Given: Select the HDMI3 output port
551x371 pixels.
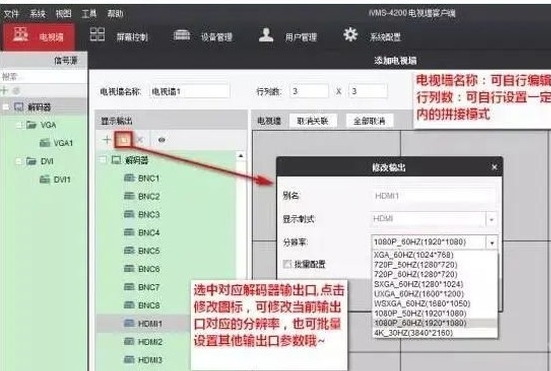Looking at the screenshot, I should (x=143, y=360).
